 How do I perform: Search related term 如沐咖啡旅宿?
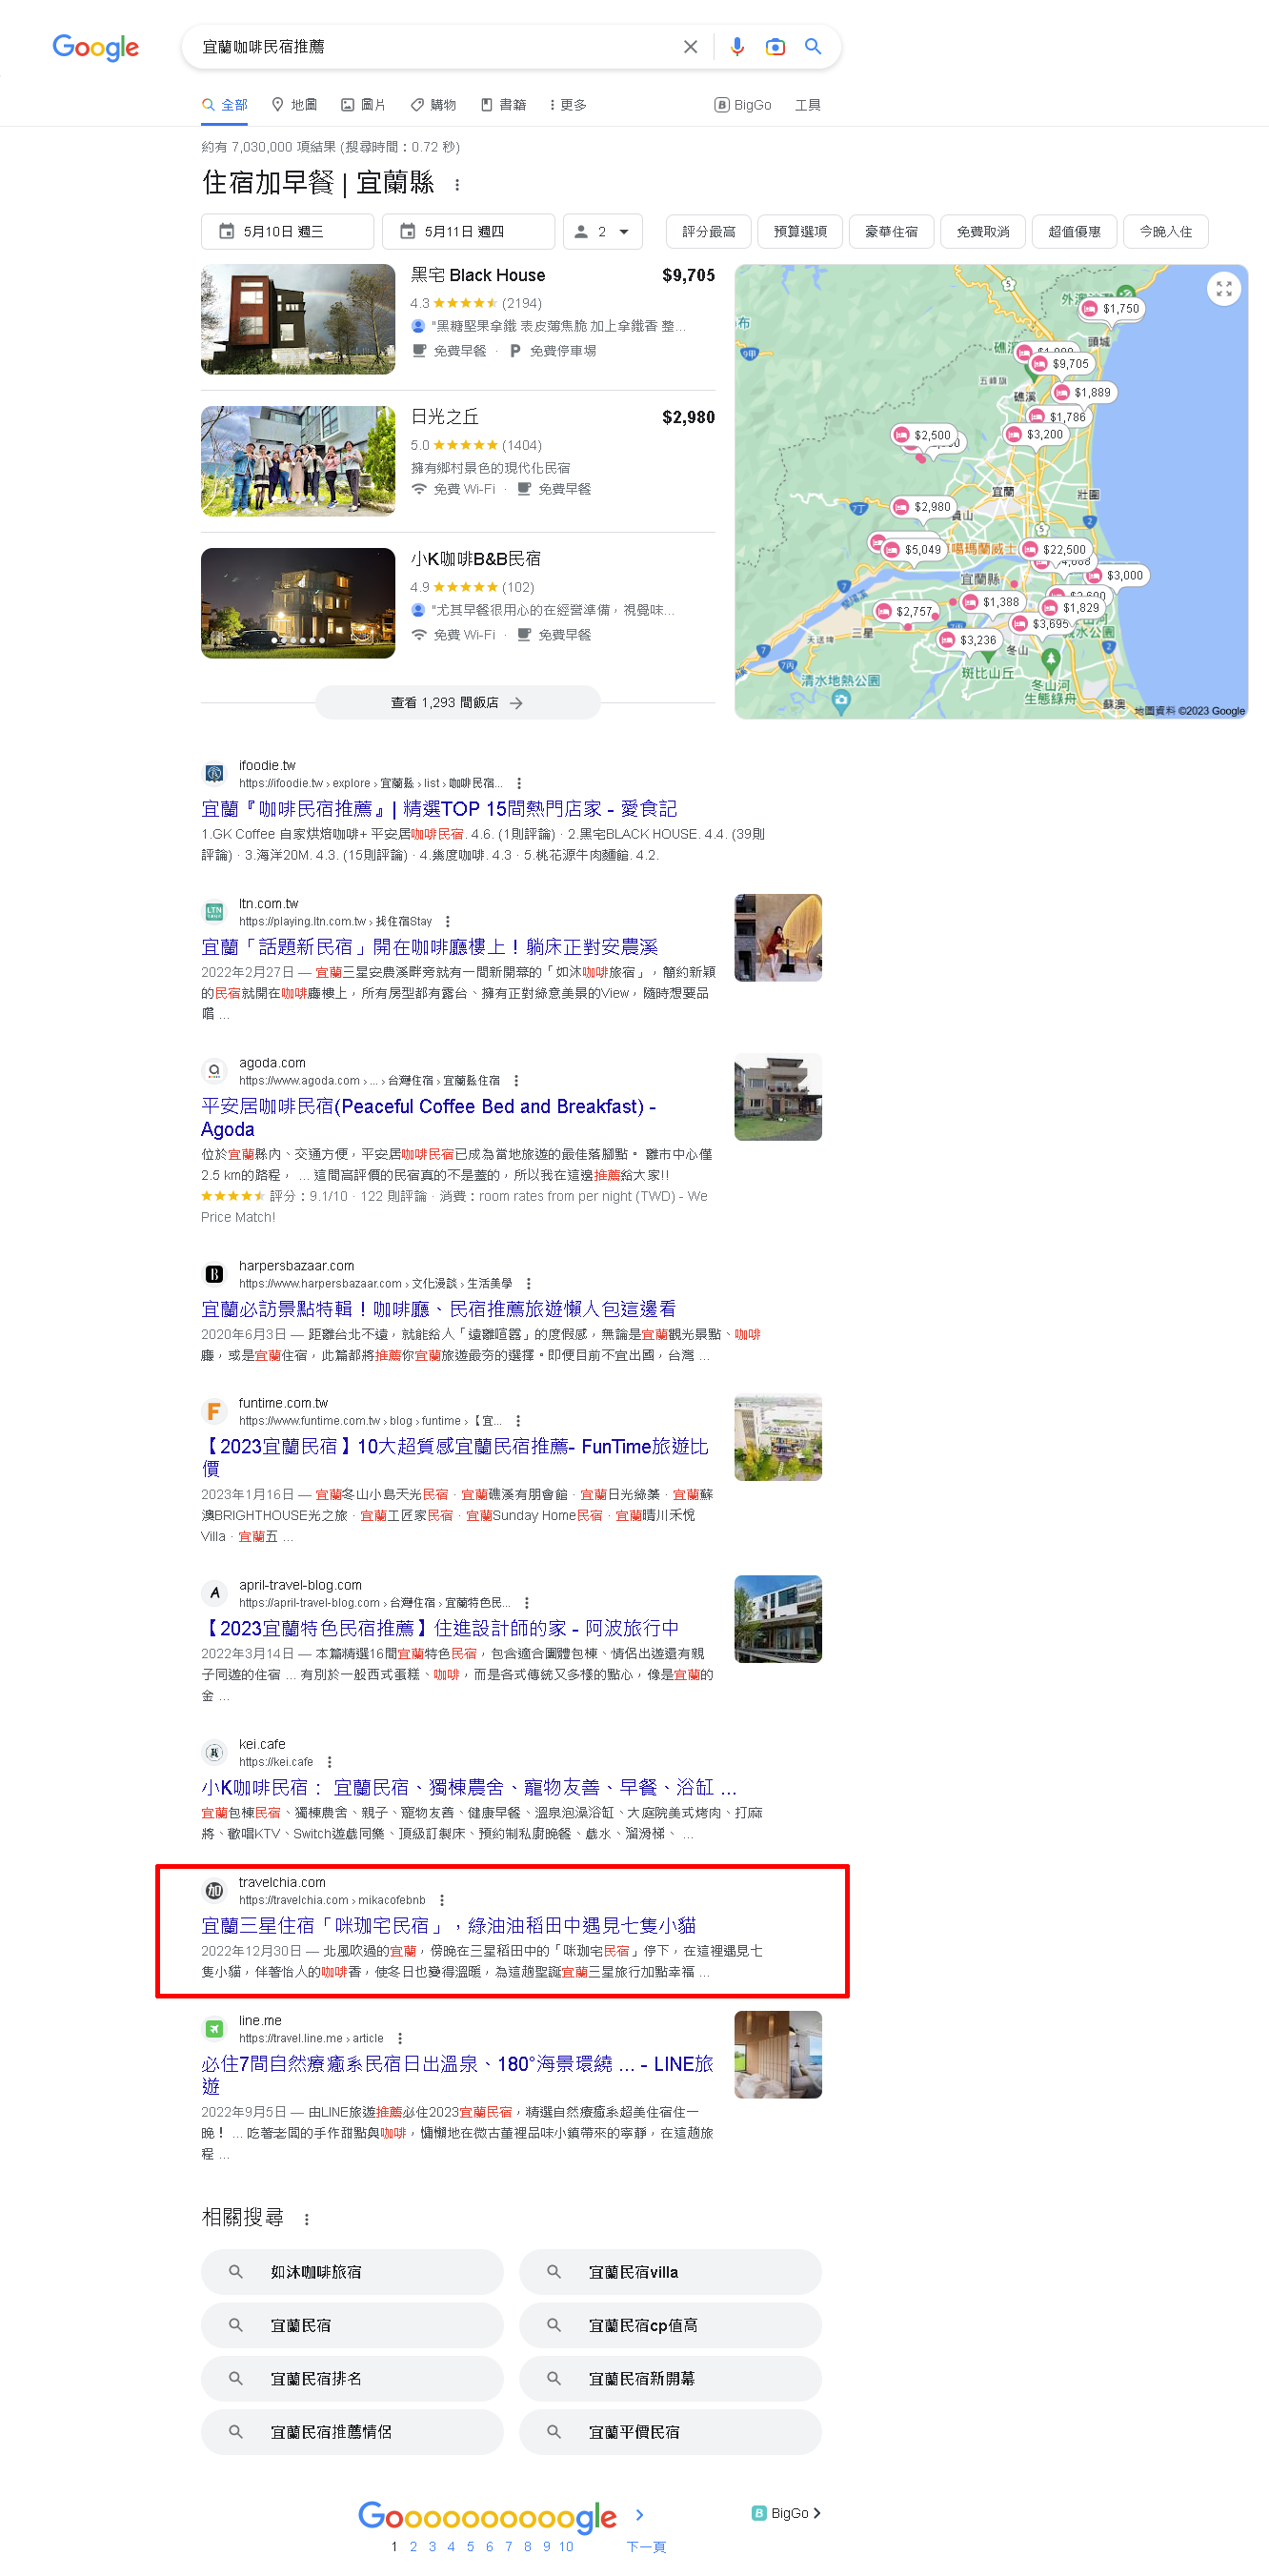pyautogui.click(x=352, y=2272)
